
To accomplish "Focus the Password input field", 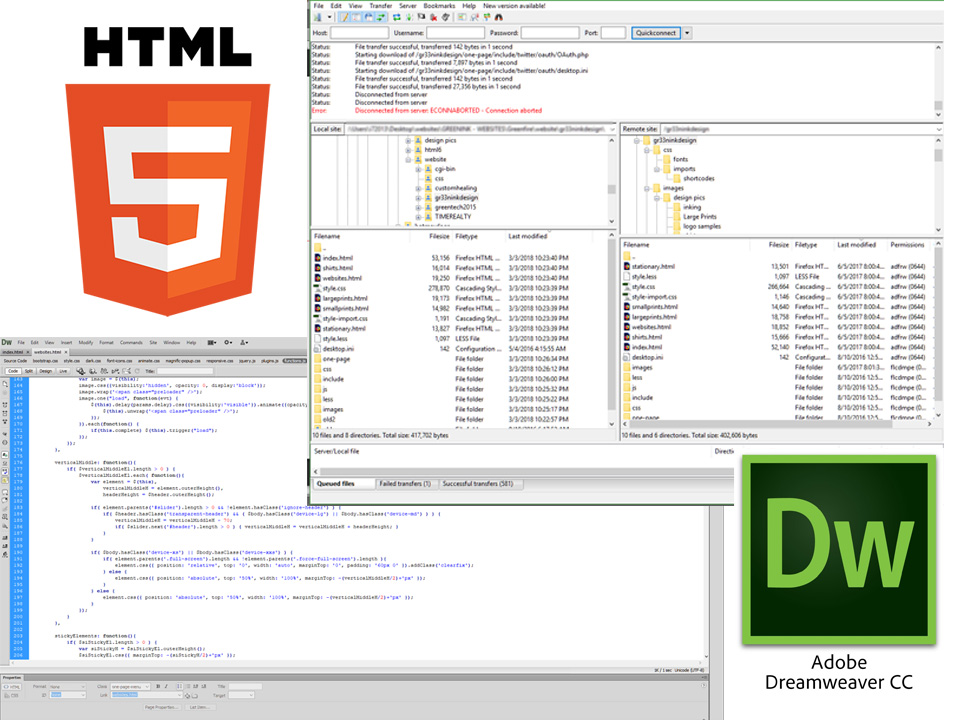I will pos(550,33).
